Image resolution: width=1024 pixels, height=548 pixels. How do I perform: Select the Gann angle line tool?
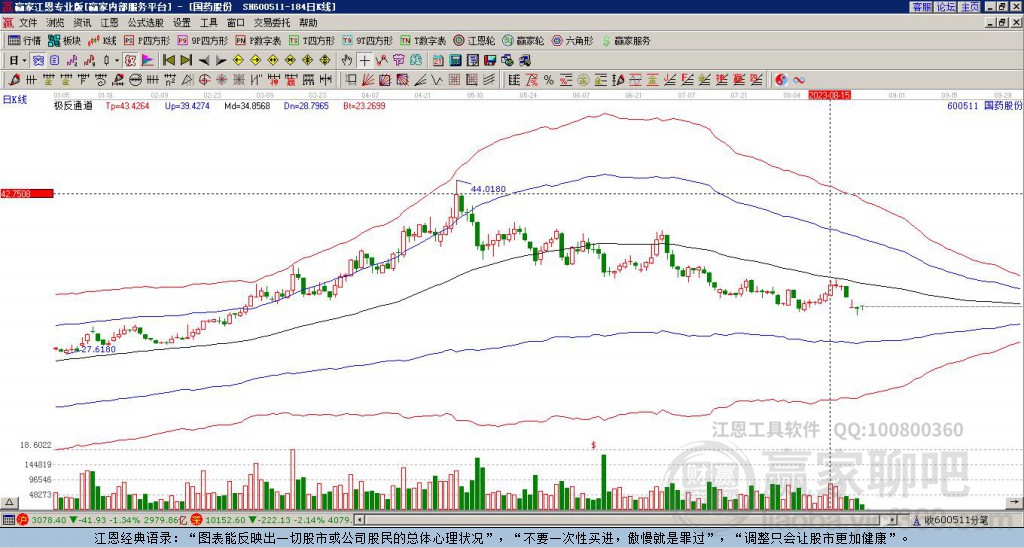420,80
